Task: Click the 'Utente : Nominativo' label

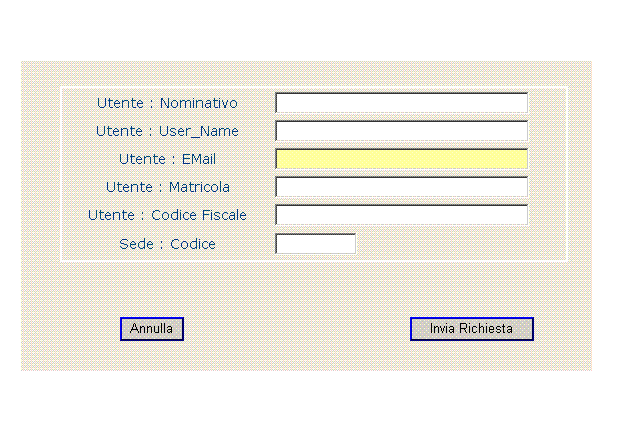Action: [x=167, y=103]
